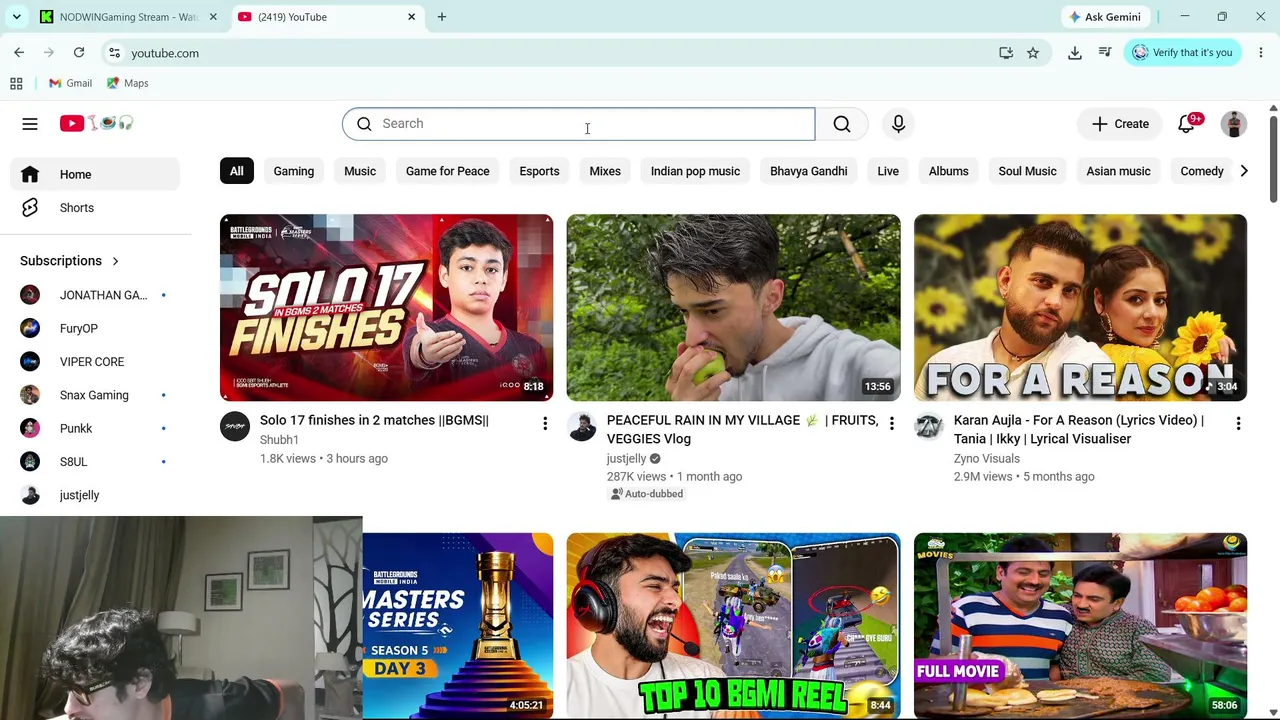Open the Full Movie video thumbnail
1280x720 pixels.
(x=1080, y=626)
